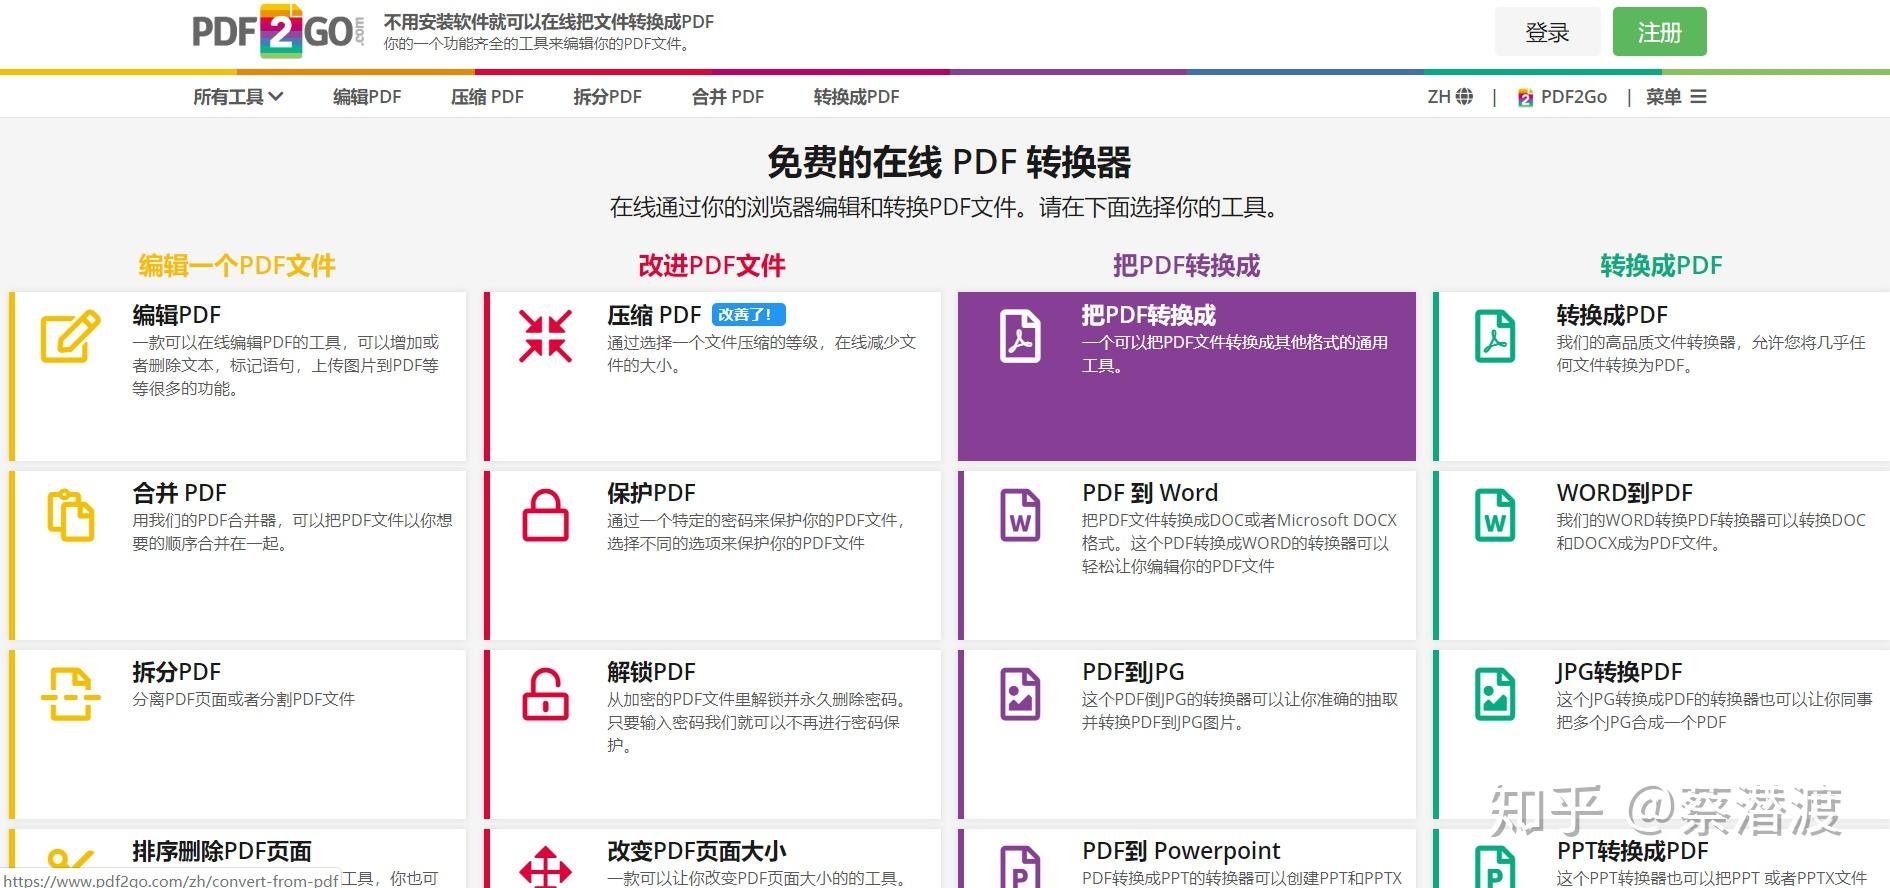Click the green WORD到PDF file icon
Image resolution: width=1890 pixels, height=888 pixels.
1495,515
